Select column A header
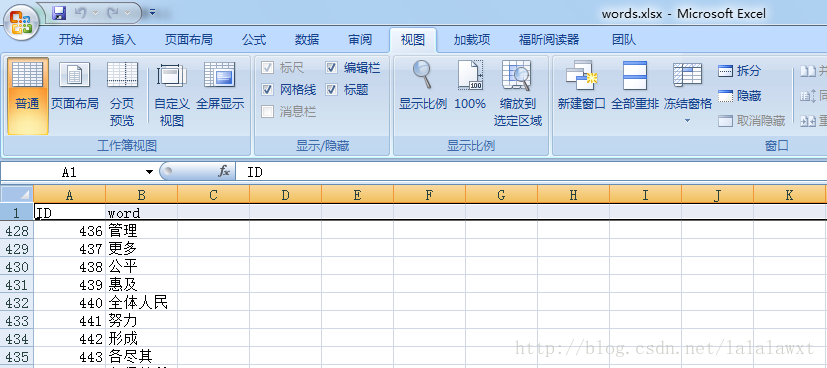Viewport: 827px width, 368px height. coord(70,195)
